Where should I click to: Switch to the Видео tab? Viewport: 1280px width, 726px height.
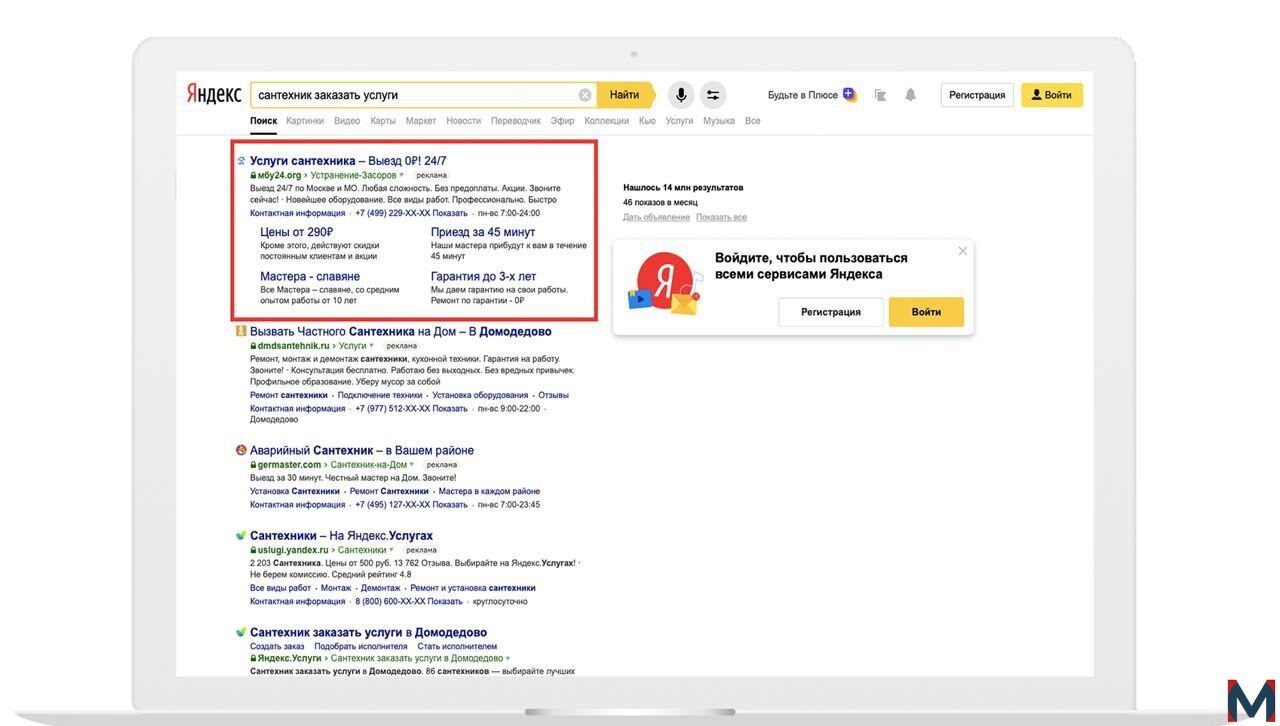coord(347,121)
